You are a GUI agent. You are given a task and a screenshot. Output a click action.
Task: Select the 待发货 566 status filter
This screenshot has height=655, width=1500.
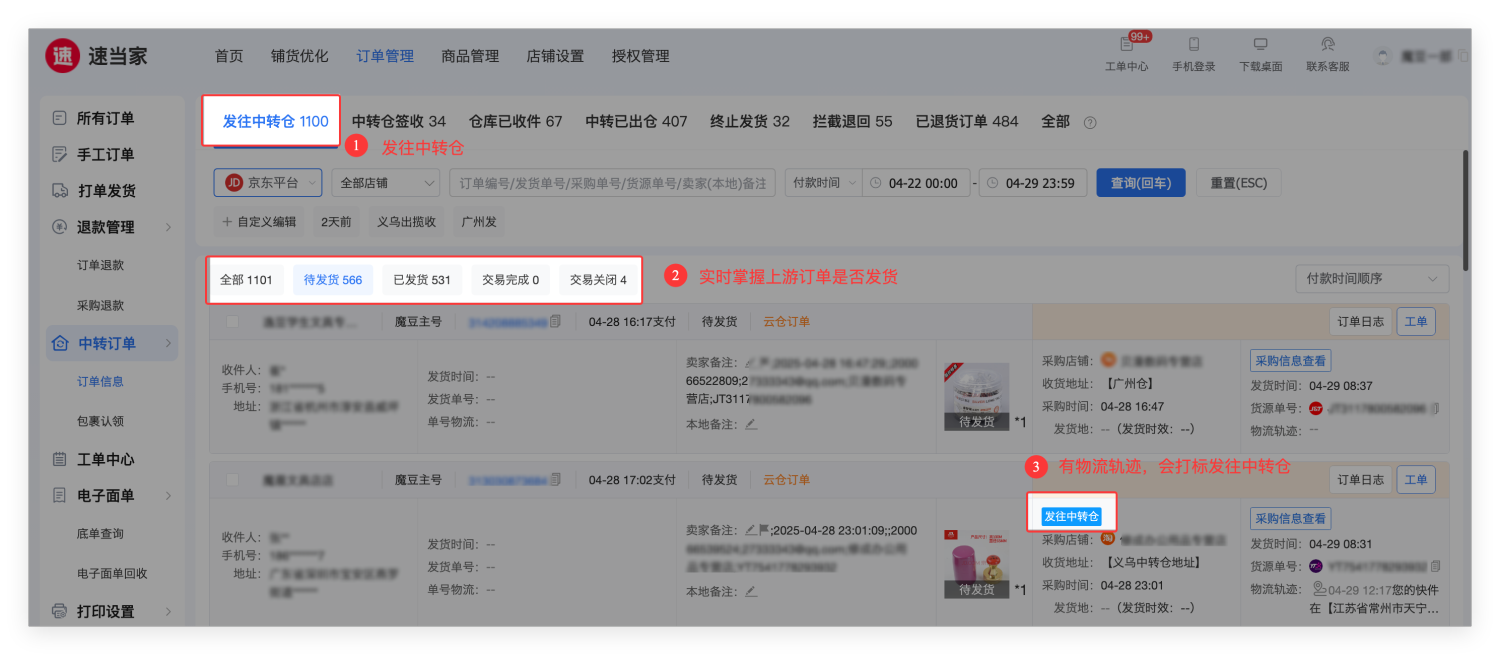click(x=332, y=280)
